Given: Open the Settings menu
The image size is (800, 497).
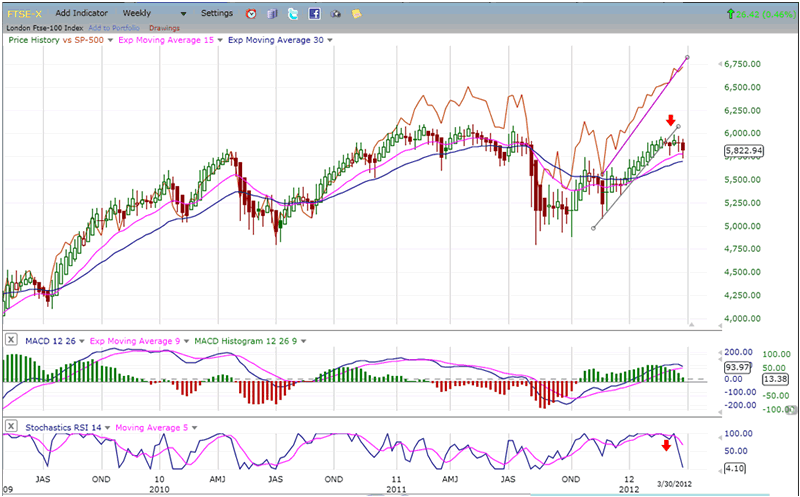Looking at the screenshot, I should pos(216,14).
